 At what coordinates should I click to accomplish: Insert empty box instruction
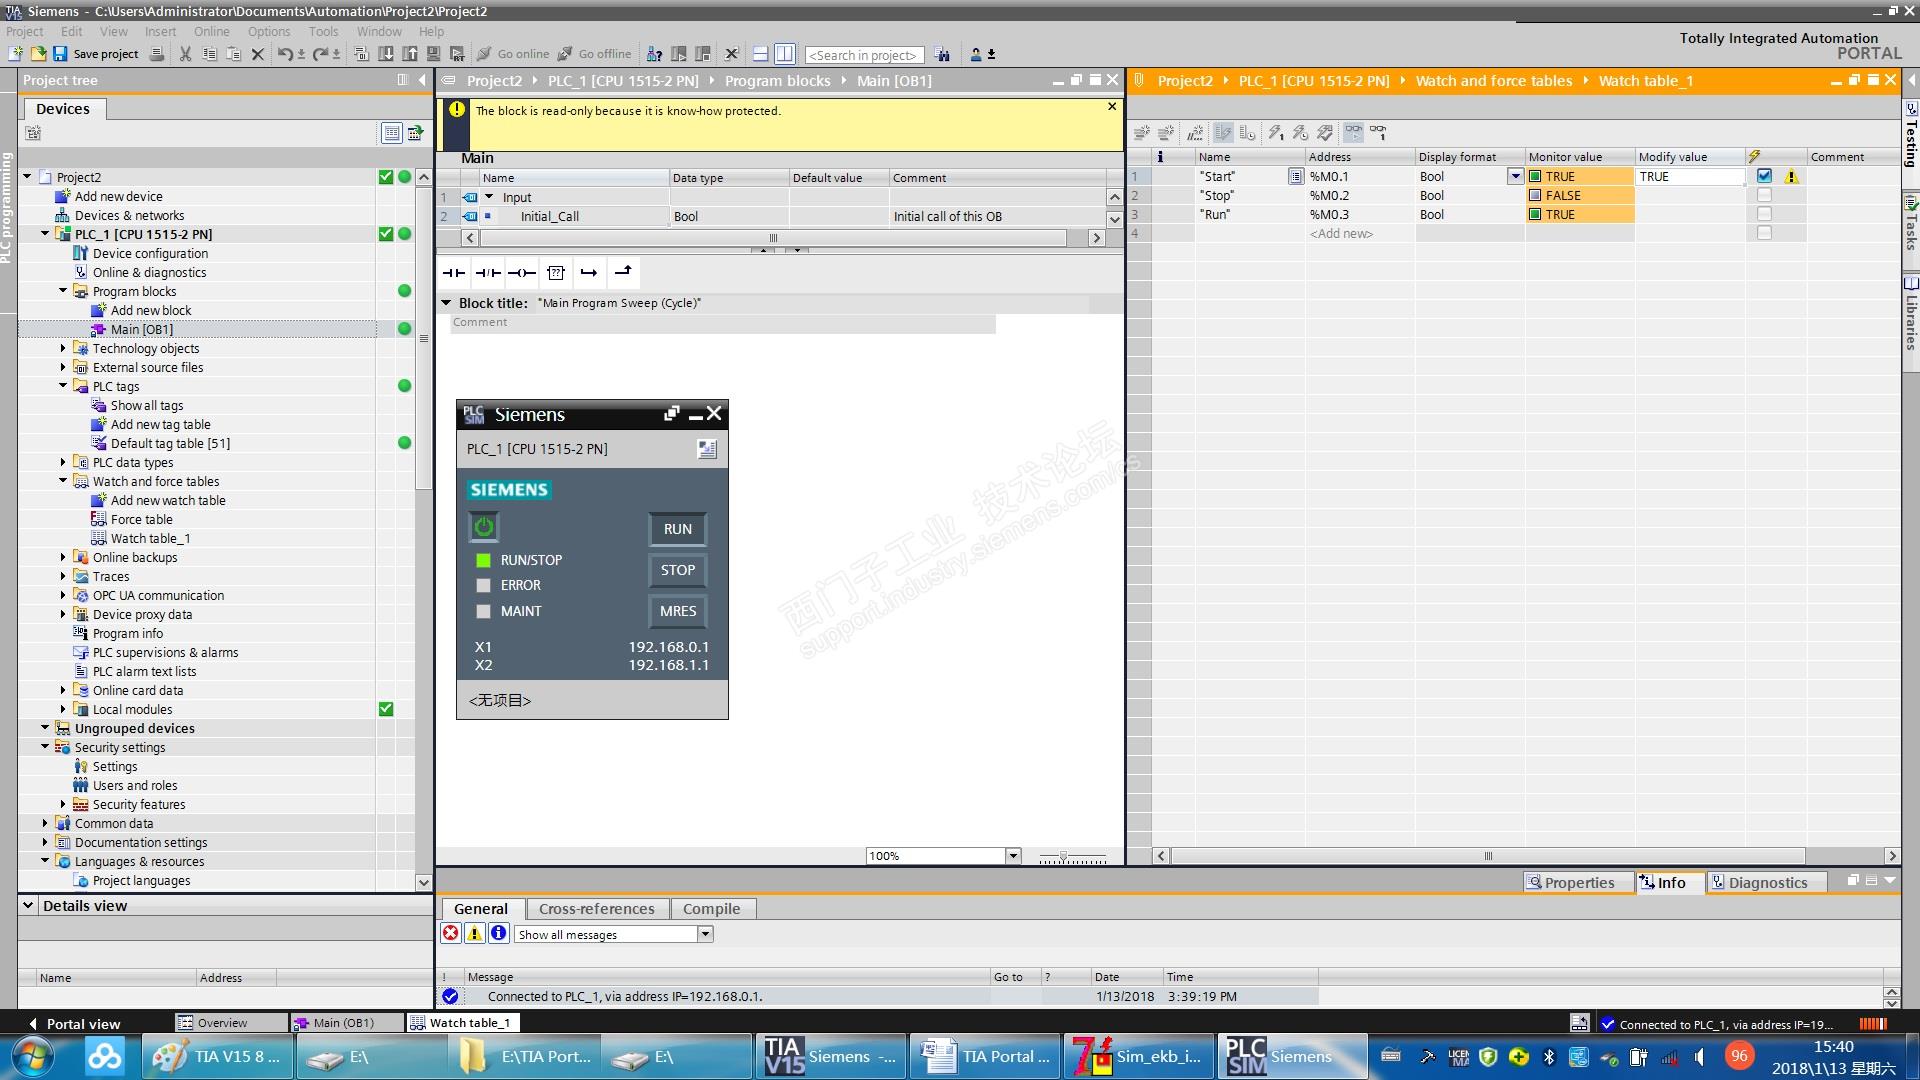[556, 272]
